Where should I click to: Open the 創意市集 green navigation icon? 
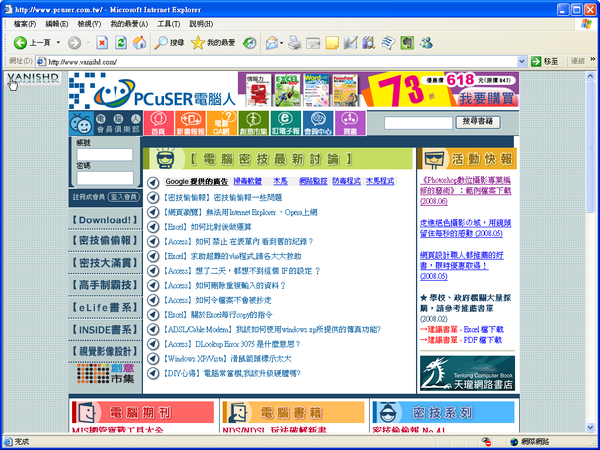click(x=254, y=123)
